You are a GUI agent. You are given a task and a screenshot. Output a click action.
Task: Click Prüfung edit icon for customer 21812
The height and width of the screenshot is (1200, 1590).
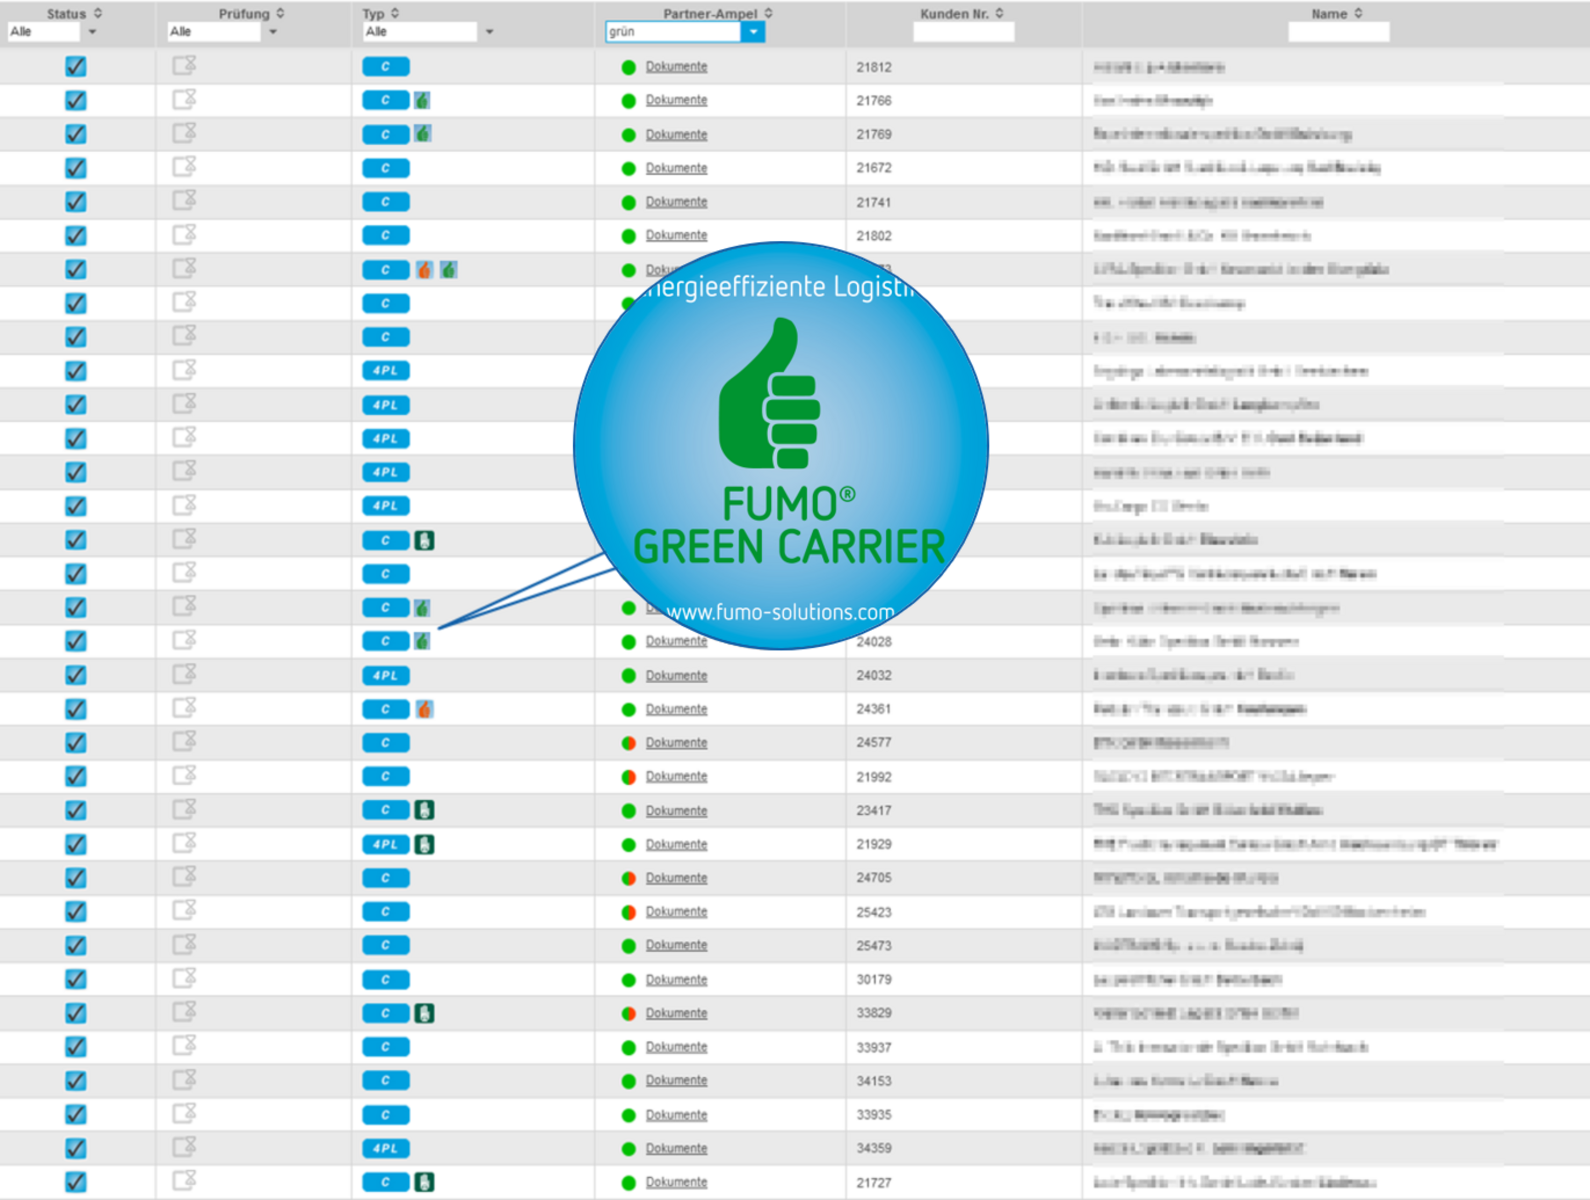tap(184, 66)
